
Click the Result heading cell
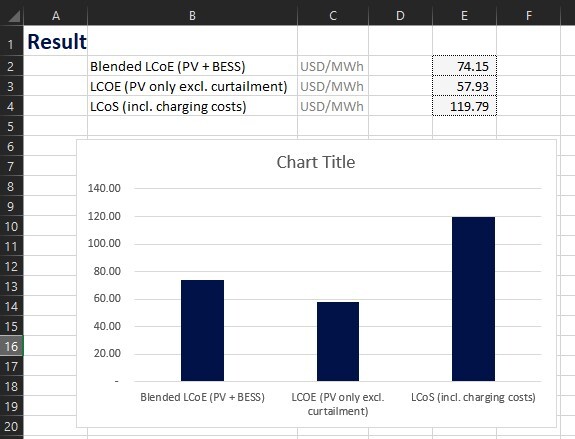coord(56,41)
